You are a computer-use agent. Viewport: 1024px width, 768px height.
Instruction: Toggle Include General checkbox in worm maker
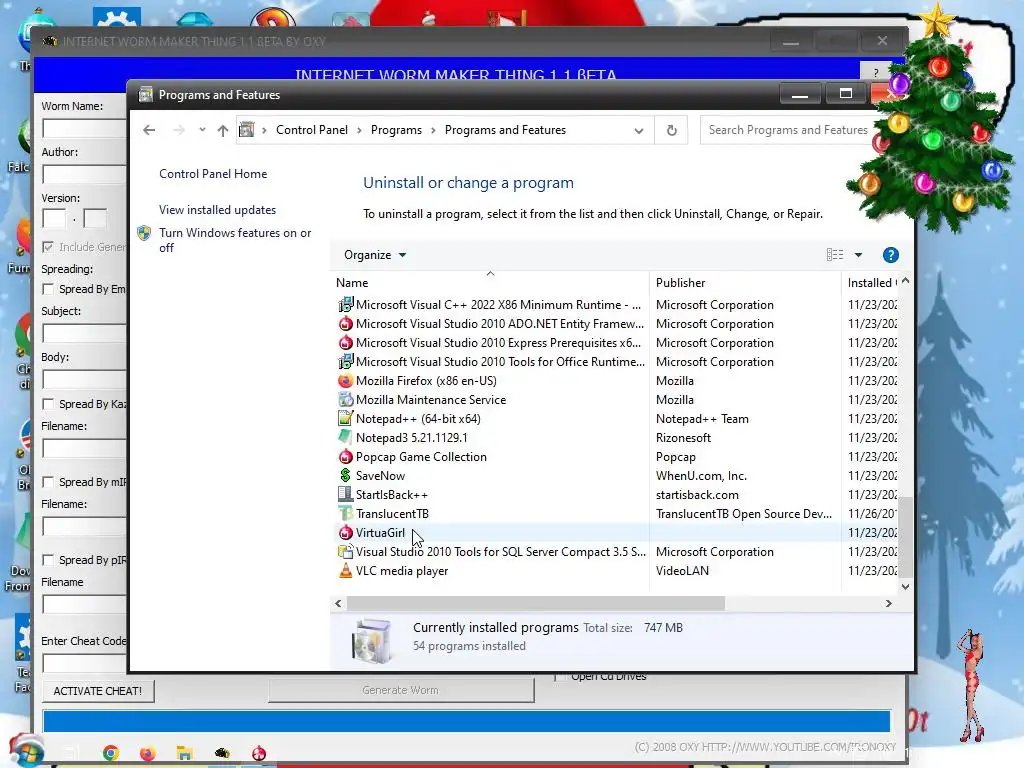48,247
